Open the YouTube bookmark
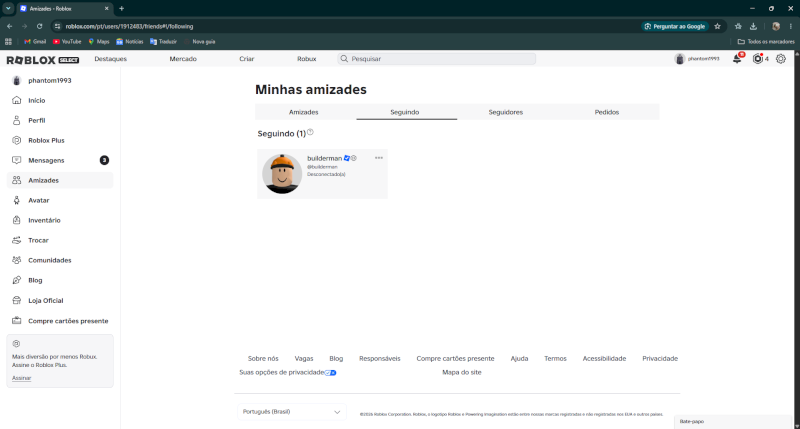This screenshot has height=429, width=800. tap(67, 41)
